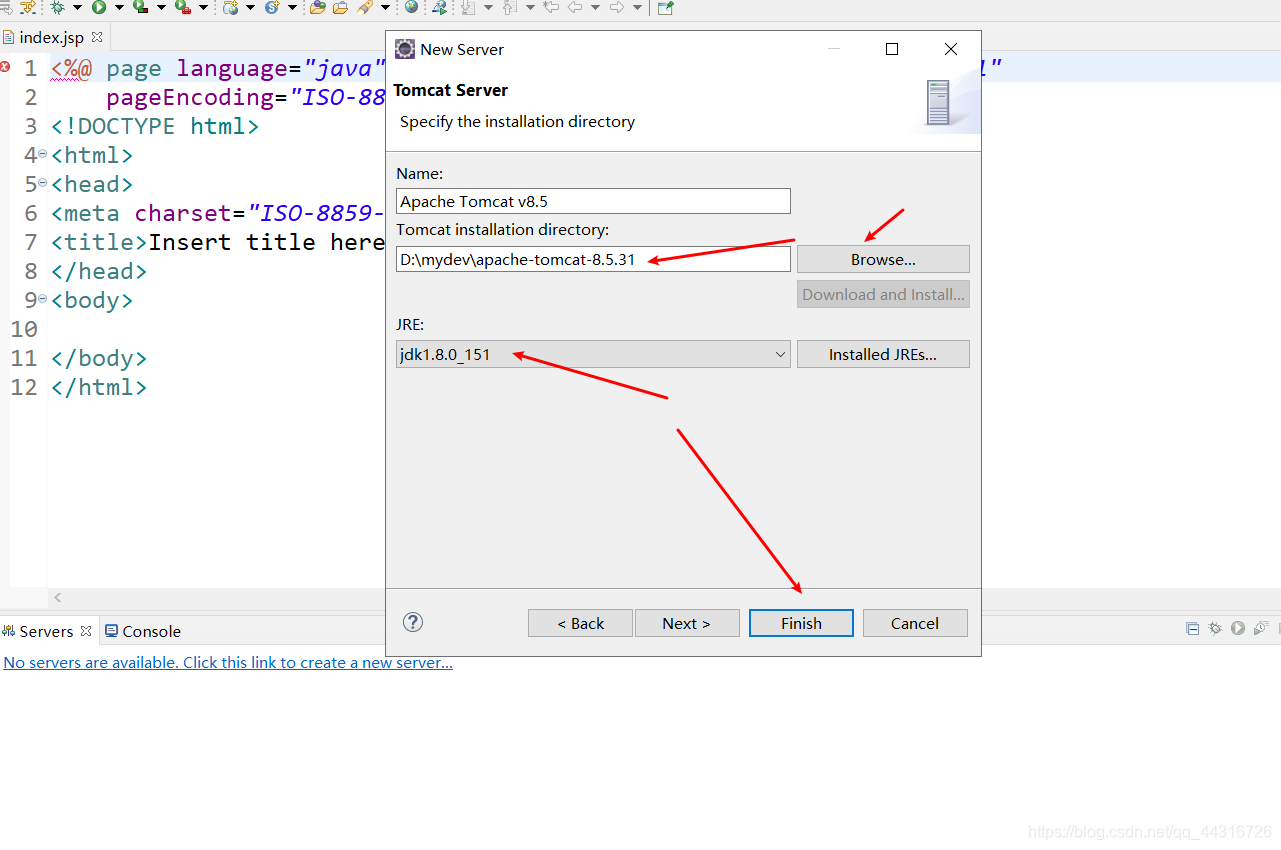Switch to the index.jsp editor tab
1281x850 pixels.
[x=52, y=37]
